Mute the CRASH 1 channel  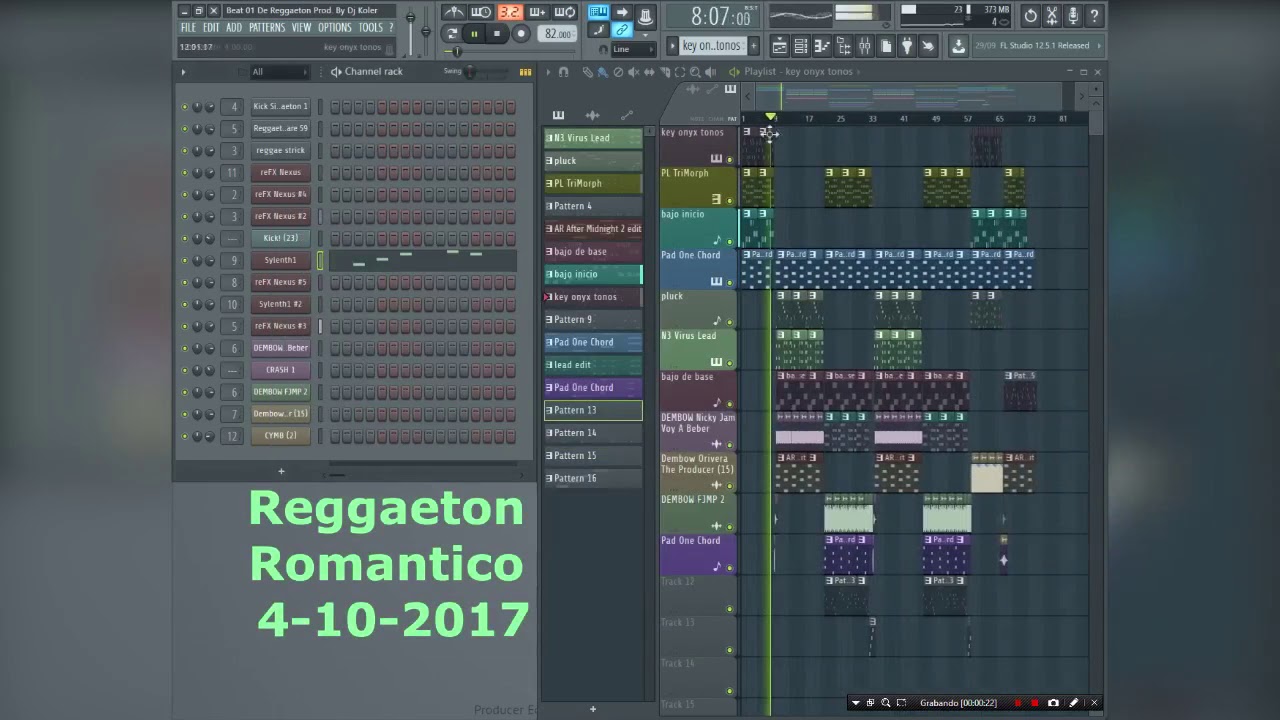pyautogui.click(x=184, y=370)
